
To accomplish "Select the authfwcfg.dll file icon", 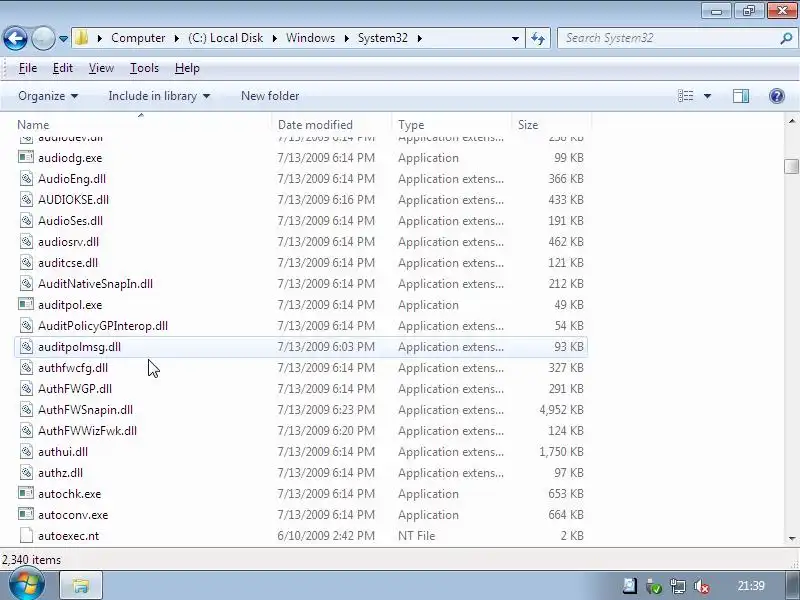I will click(26, 367).
